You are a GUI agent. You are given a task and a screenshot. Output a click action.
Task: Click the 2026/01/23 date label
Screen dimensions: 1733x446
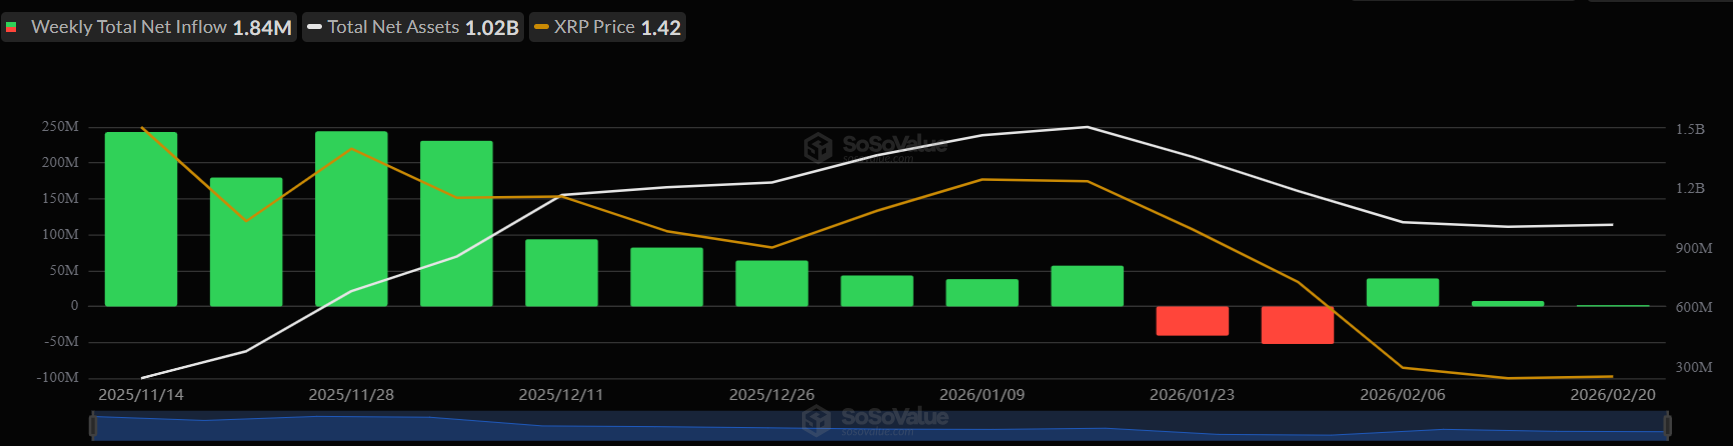pyautogui.click(x=1192, y=395)
